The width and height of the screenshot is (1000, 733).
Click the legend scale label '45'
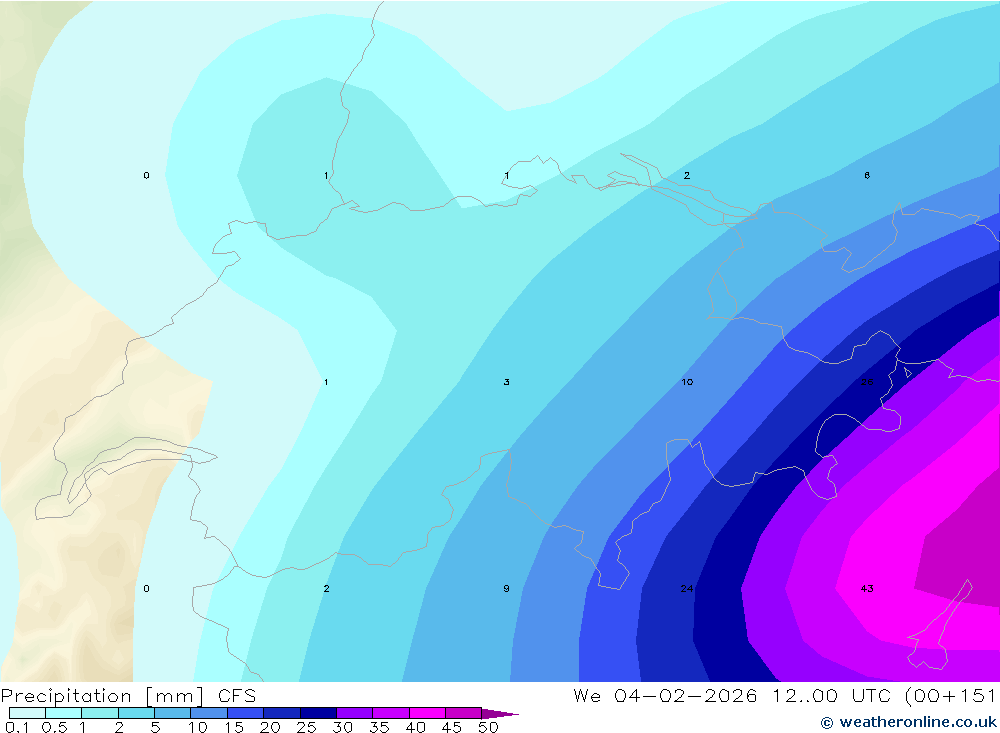452,727
